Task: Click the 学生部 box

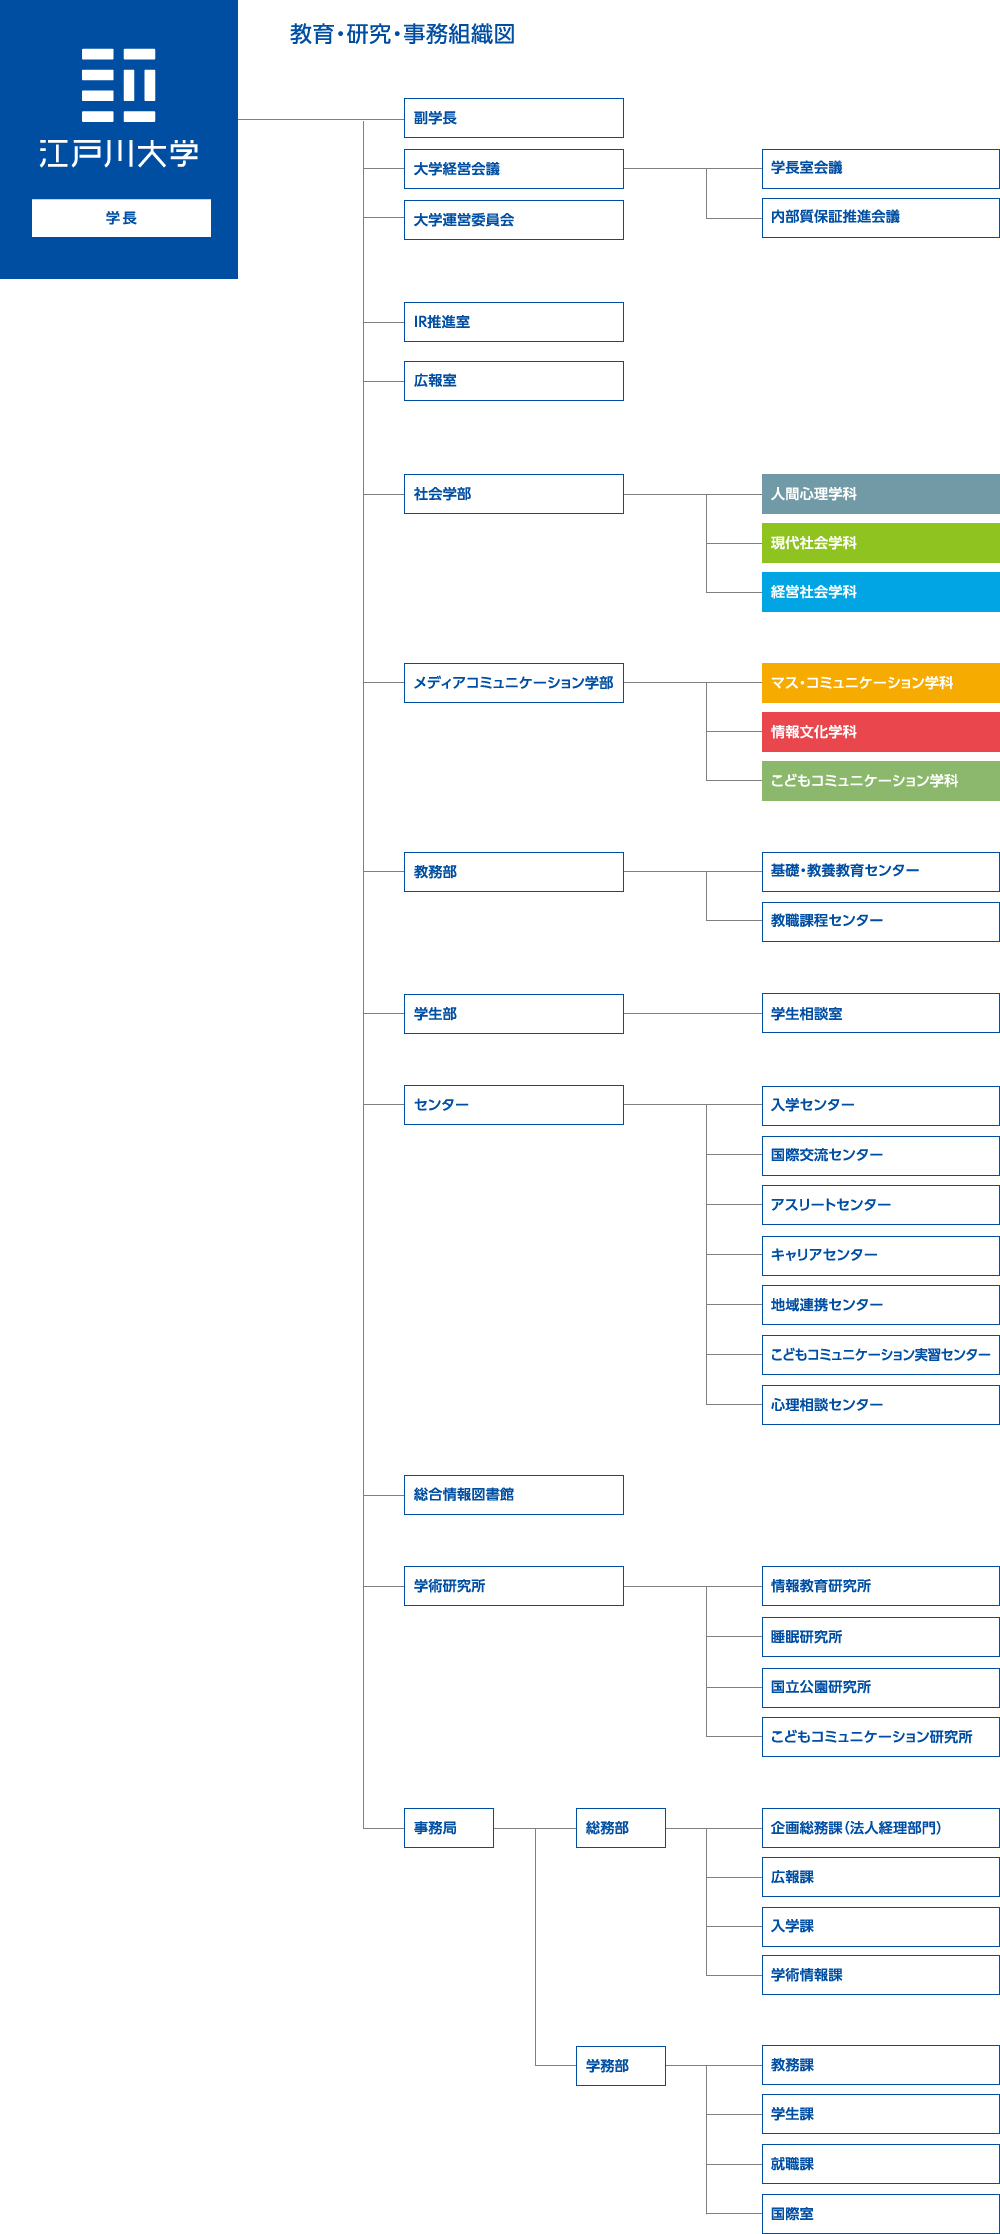Action: click(x=514, y=1014)
